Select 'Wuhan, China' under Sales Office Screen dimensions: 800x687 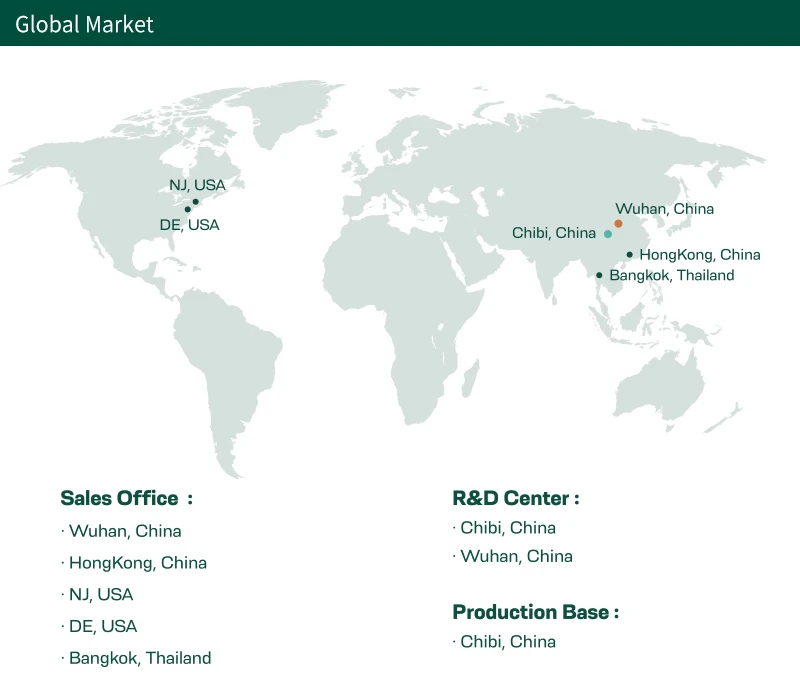click(x=125, y=531)
